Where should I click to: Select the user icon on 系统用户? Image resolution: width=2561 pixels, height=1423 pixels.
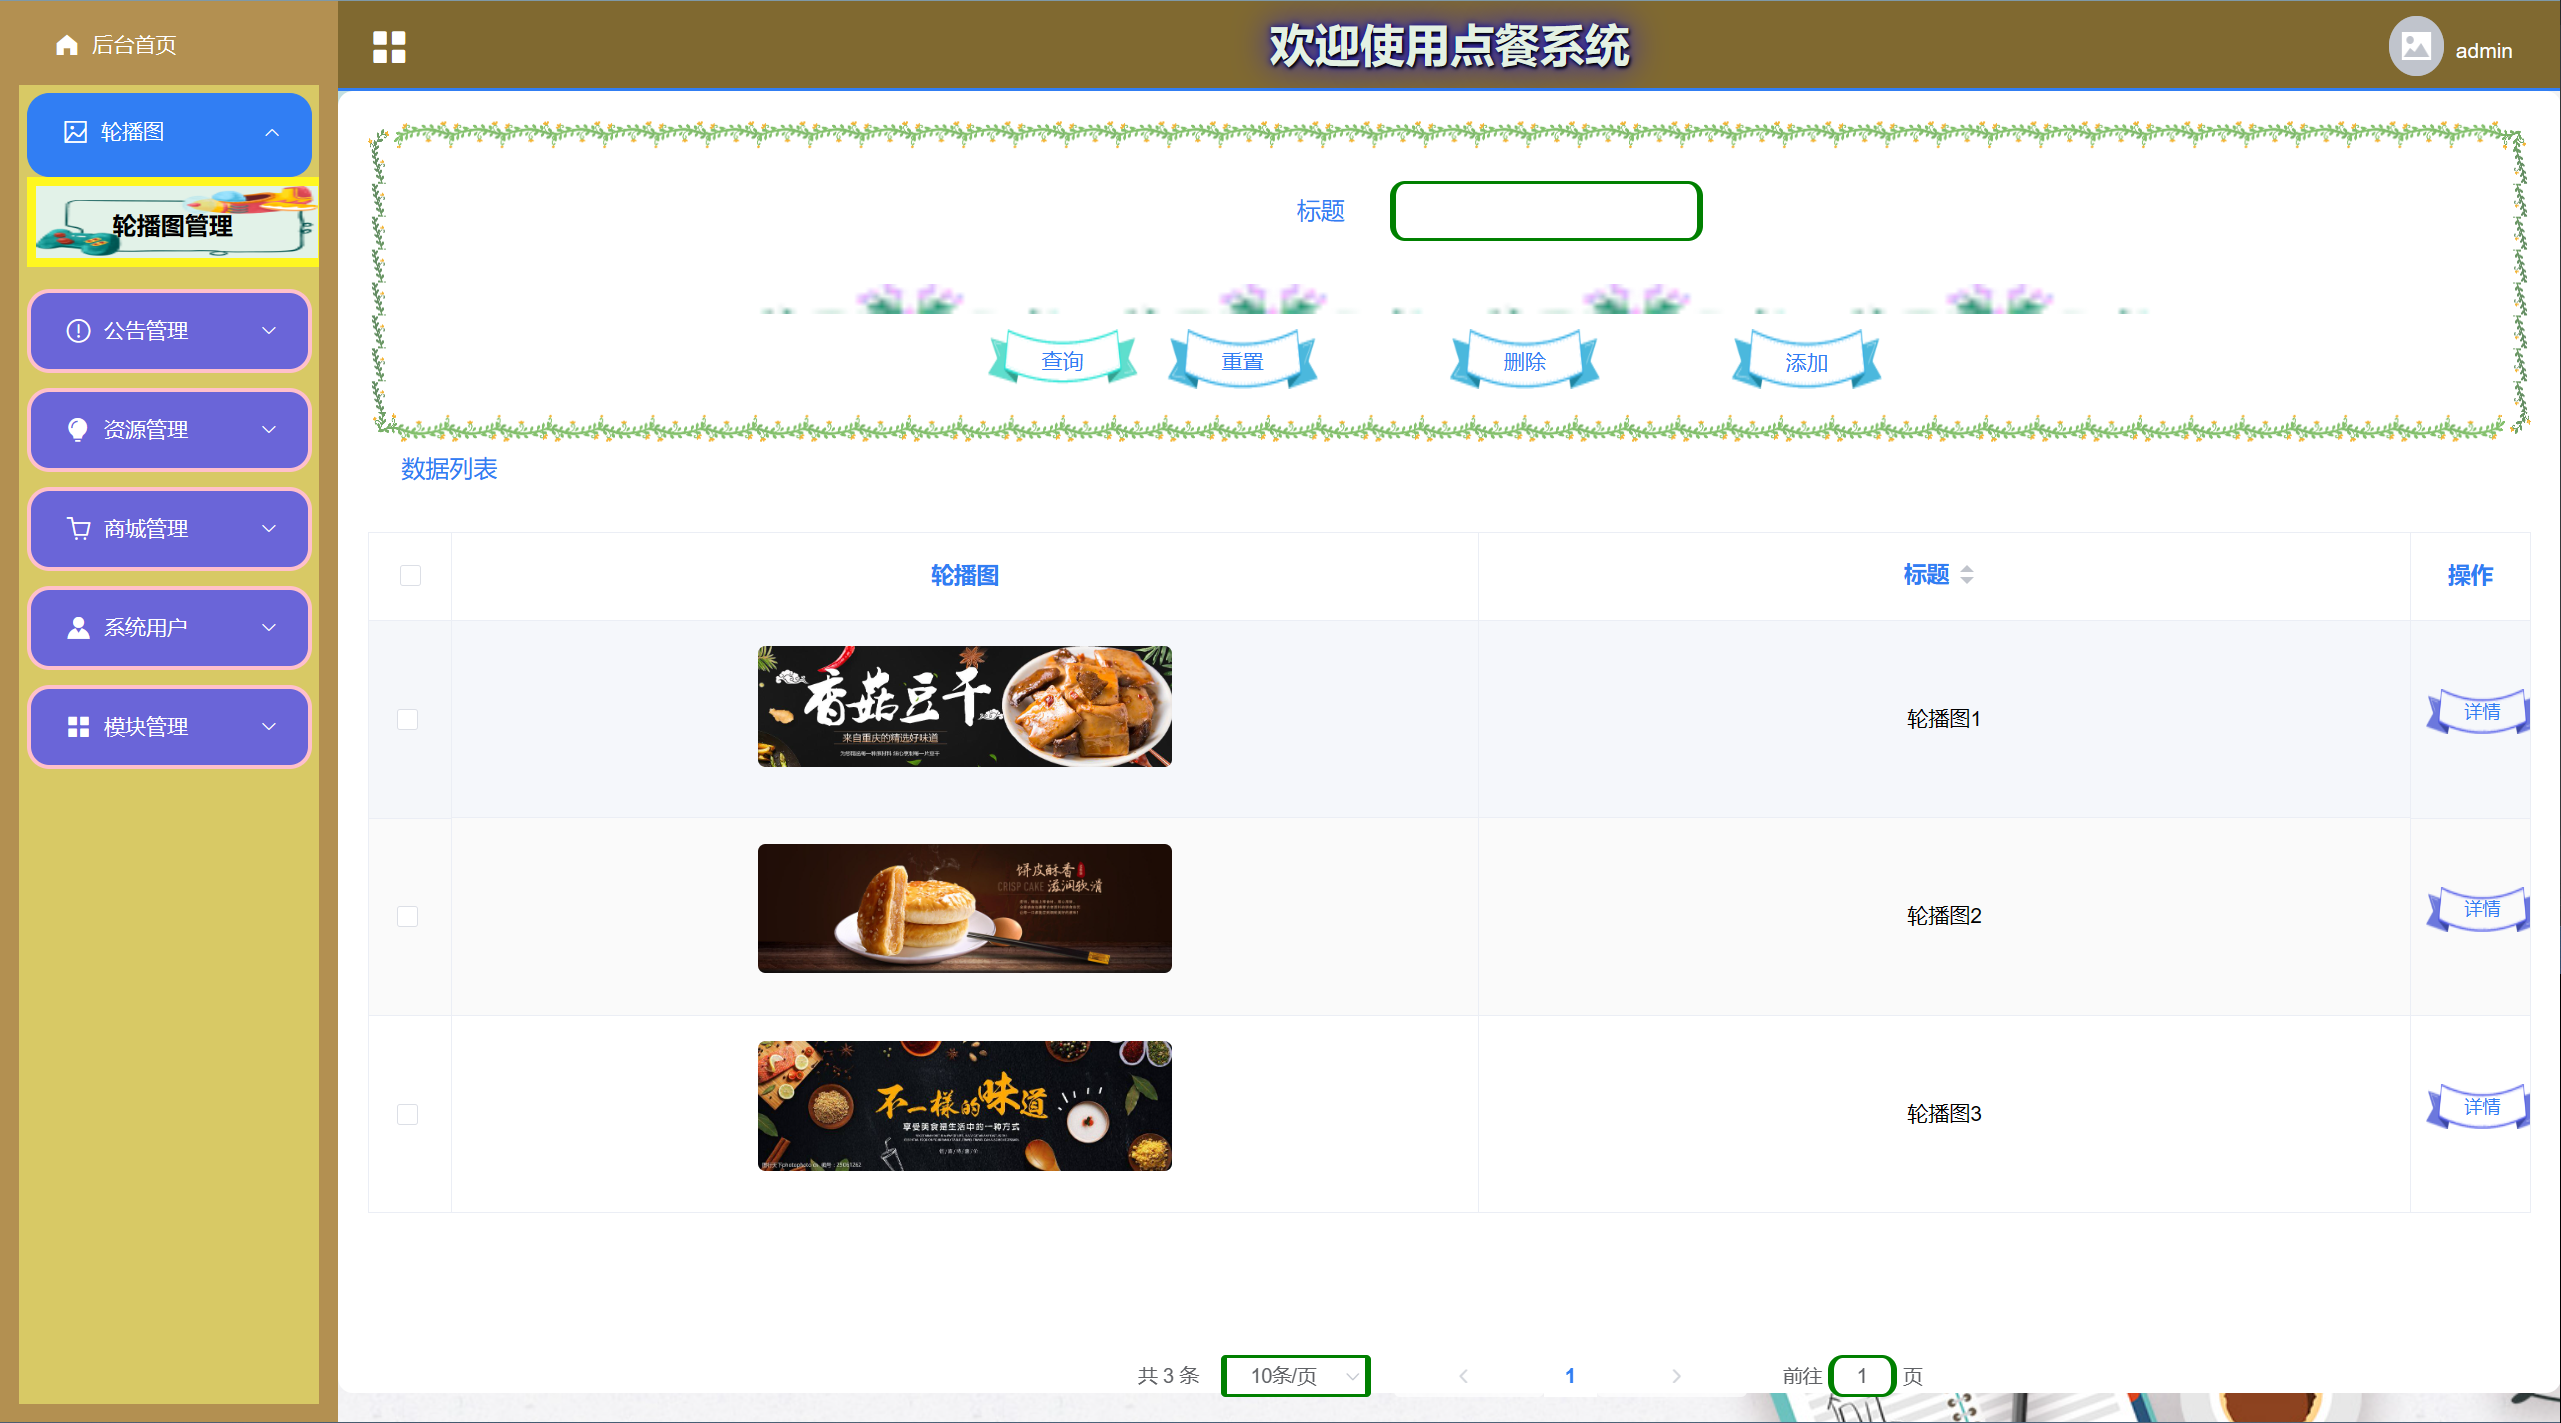point(78,627)
